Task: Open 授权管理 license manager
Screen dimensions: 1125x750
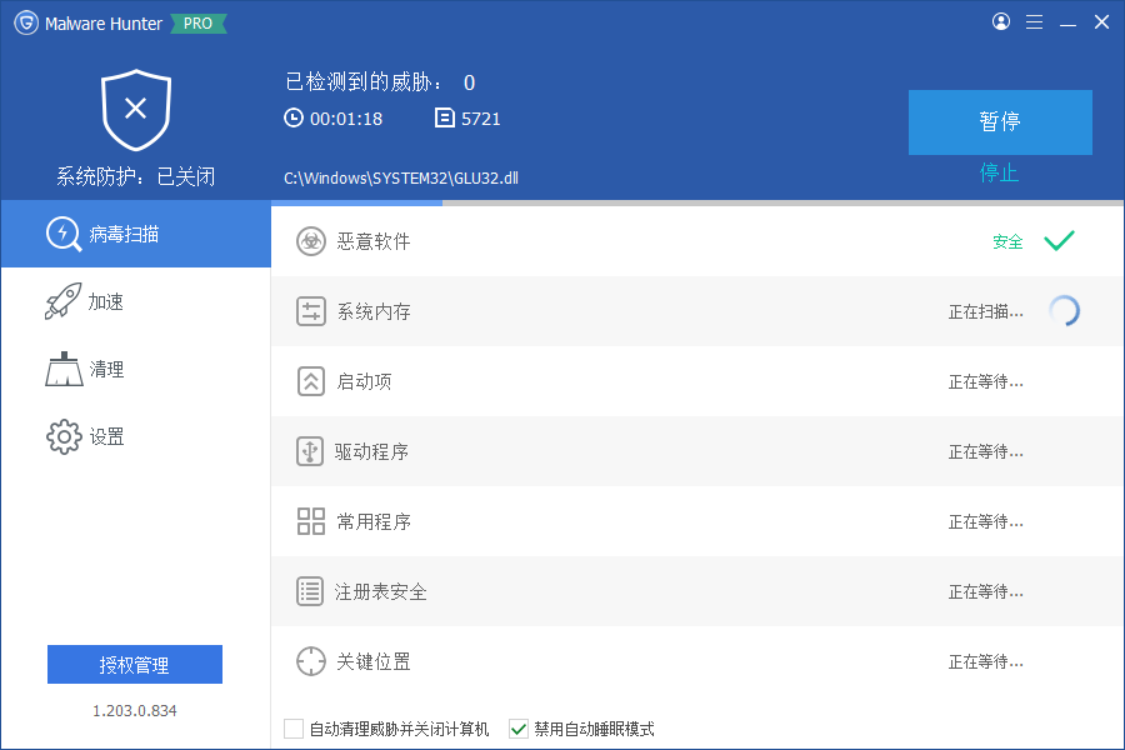Action: coord(135,664)
